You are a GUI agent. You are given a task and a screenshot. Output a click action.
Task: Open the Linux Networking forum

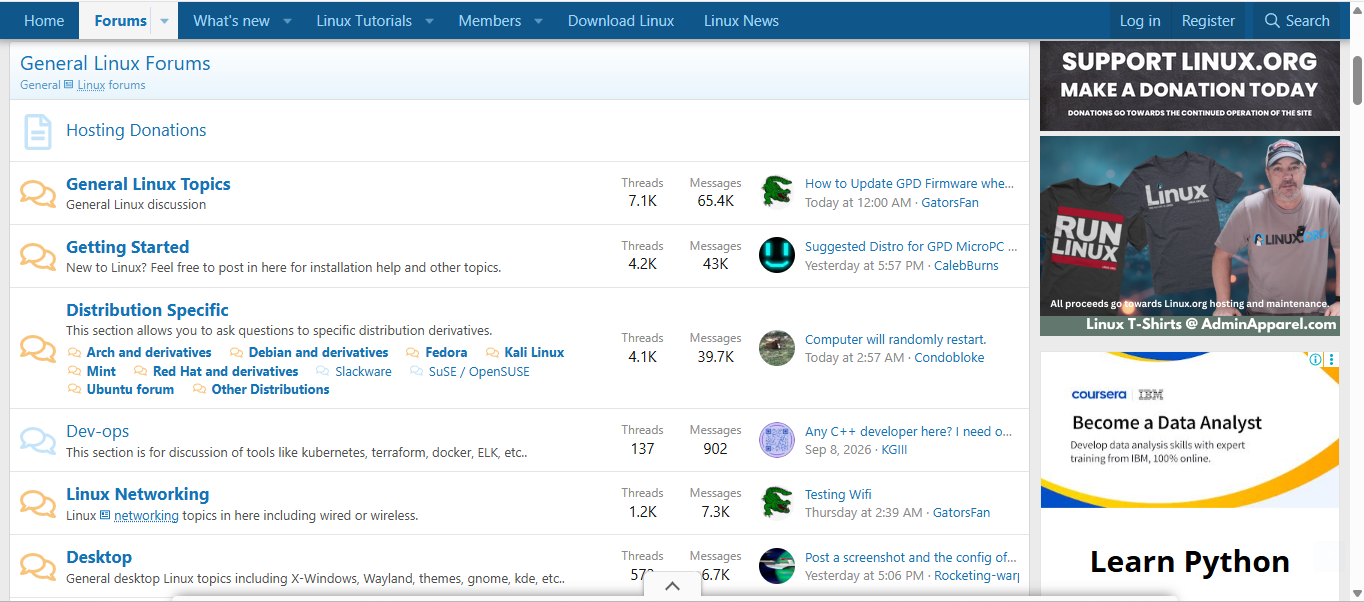click(x=137, y=494)
